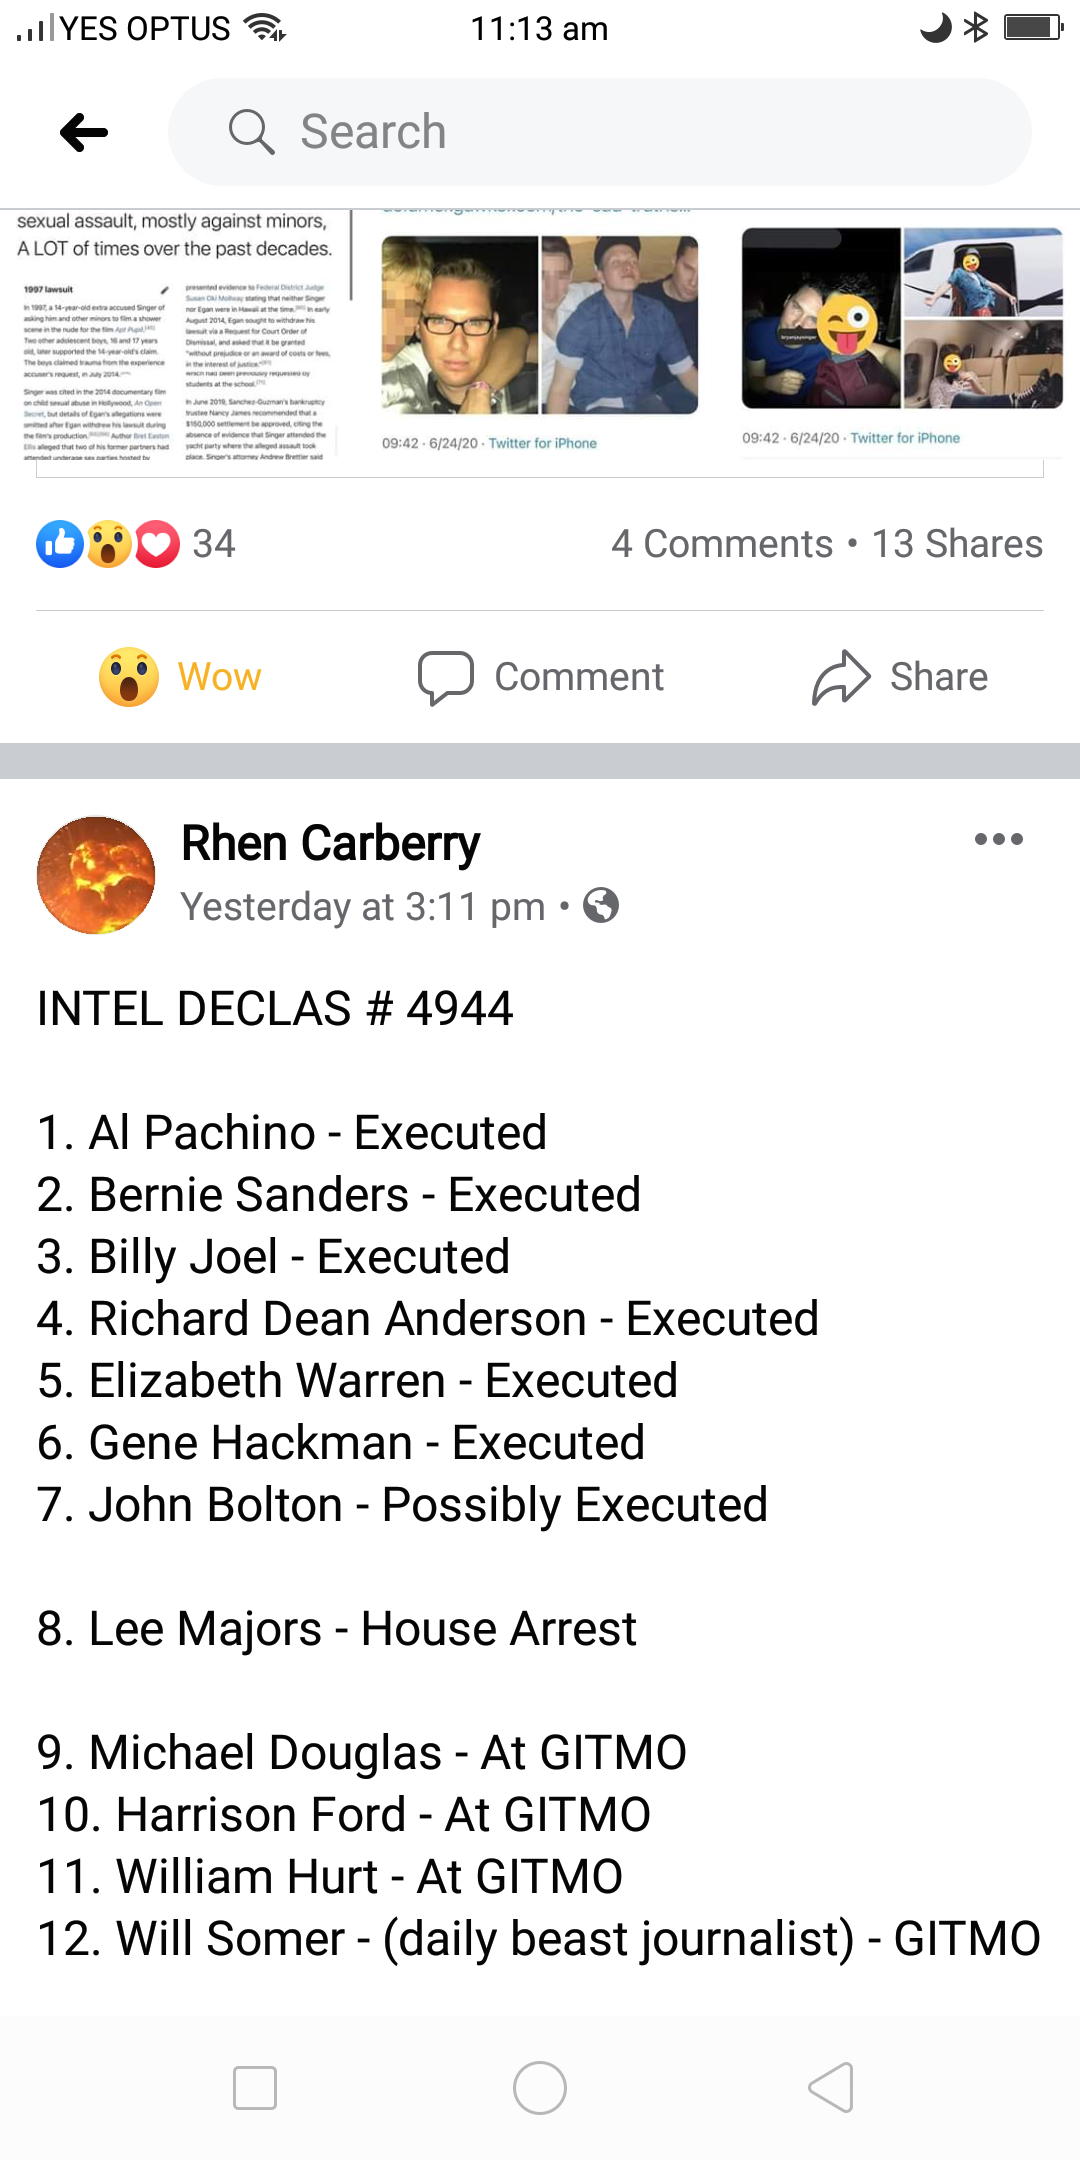Tap the back arrow icon

point(84,132)
